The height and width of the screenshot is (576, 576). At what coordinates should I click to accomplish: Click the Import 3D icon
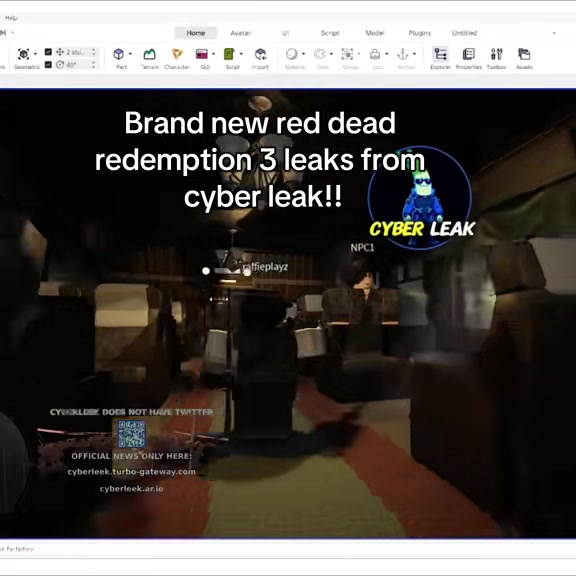[x=260, y=54]
